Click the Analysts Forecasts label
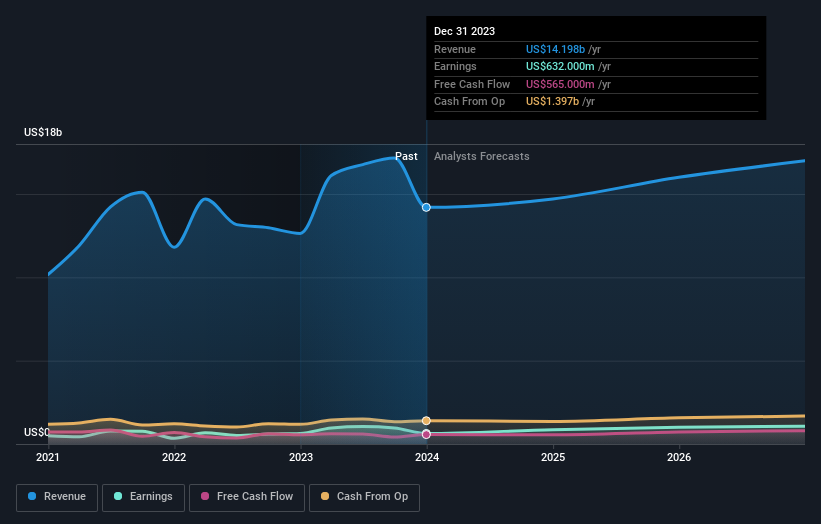The width and height of the screenshot is (821, 524). coord(482,156)
